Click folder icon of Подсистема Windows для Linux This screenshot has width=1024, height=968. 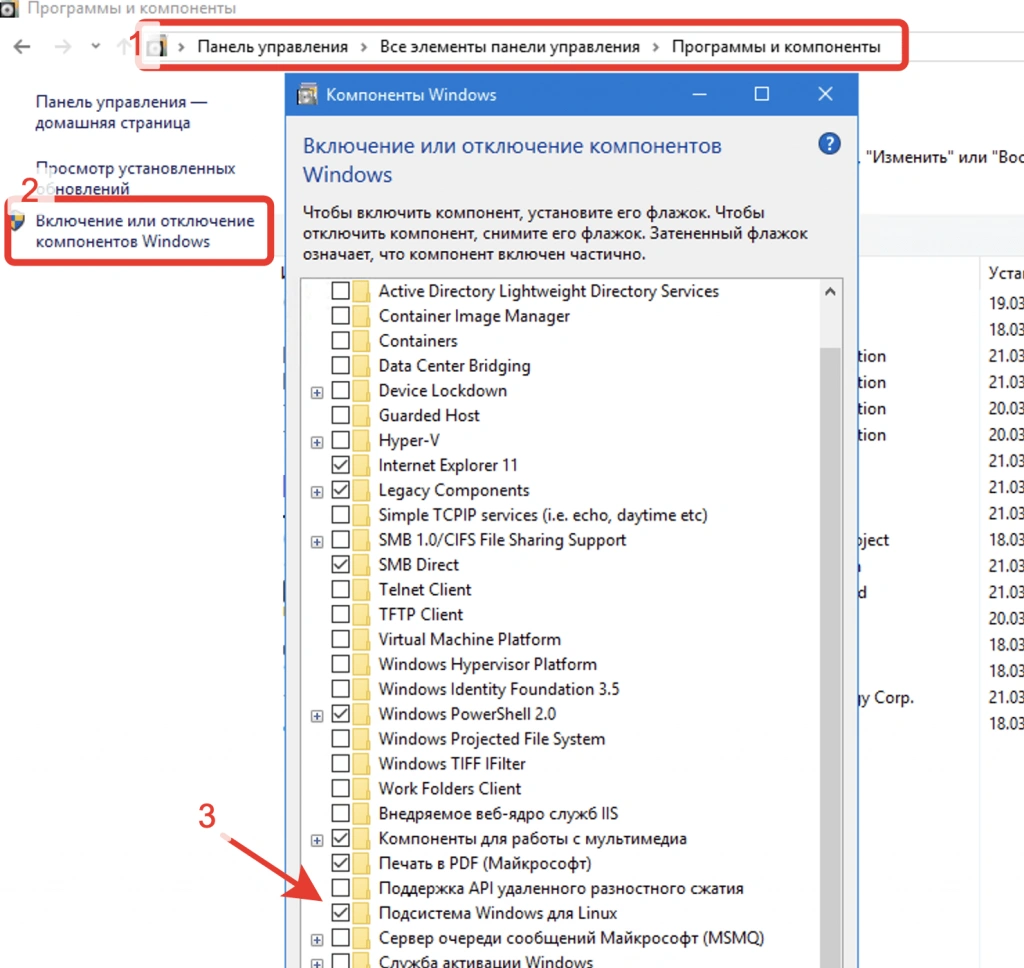pos(362,913)
